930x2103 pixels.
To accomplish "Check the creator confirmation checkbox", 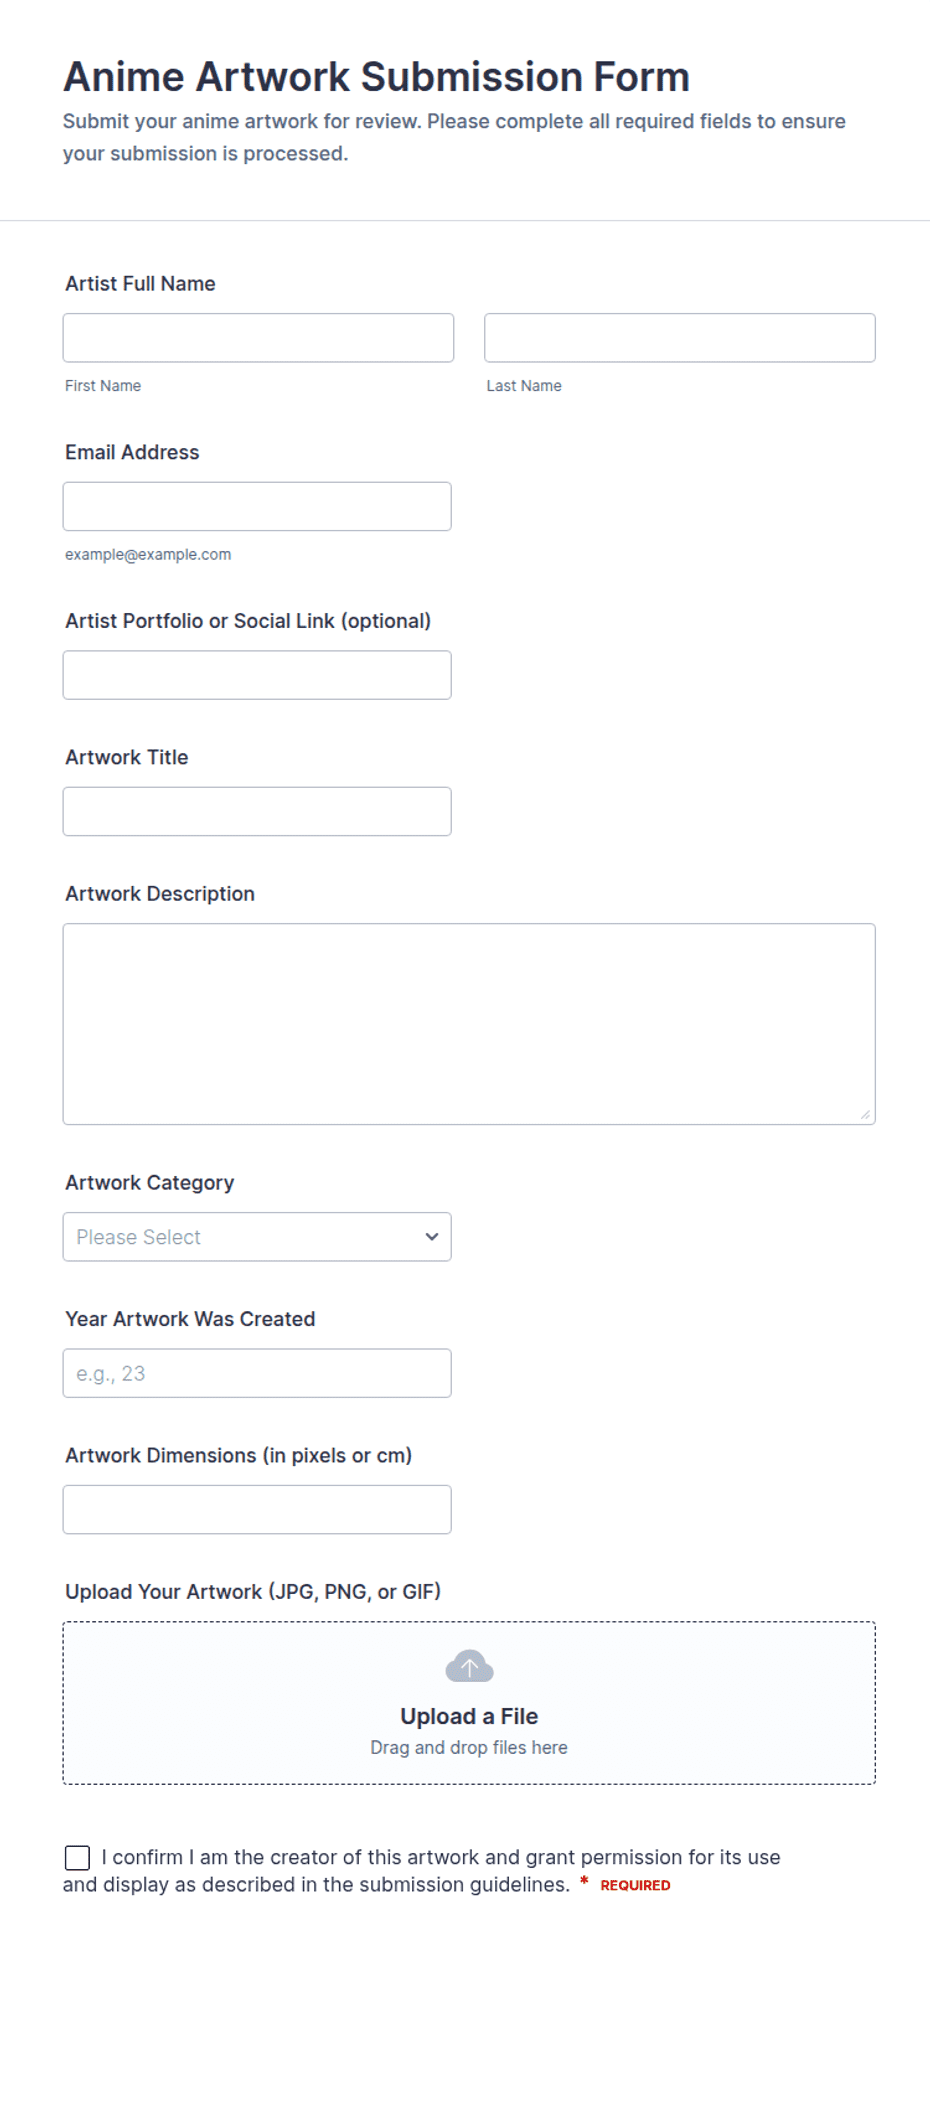I will pos(77,1857).
